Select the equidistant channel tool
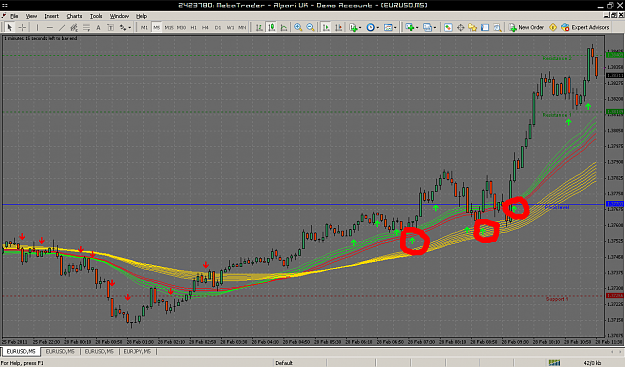 [74, 27]
